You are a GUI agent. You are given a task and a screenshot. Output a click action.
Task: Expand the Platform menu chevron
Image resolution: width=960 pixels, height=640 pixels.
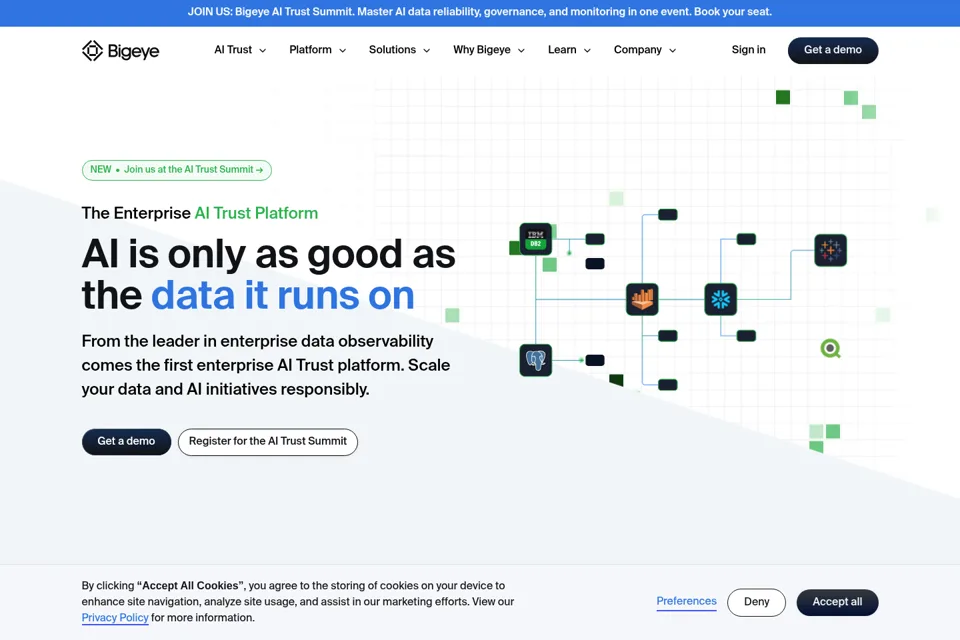click(x=342, y=51)
